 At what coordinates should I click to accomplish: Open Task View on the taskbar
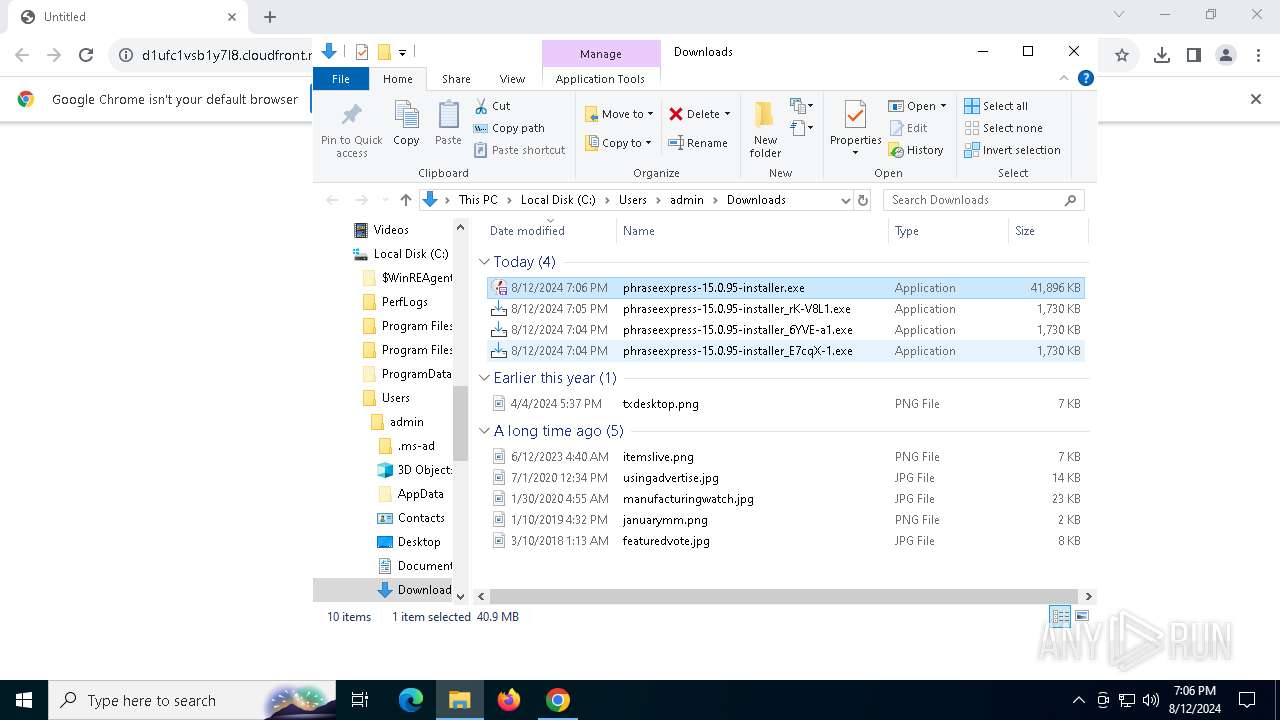(x=360, y=700)
